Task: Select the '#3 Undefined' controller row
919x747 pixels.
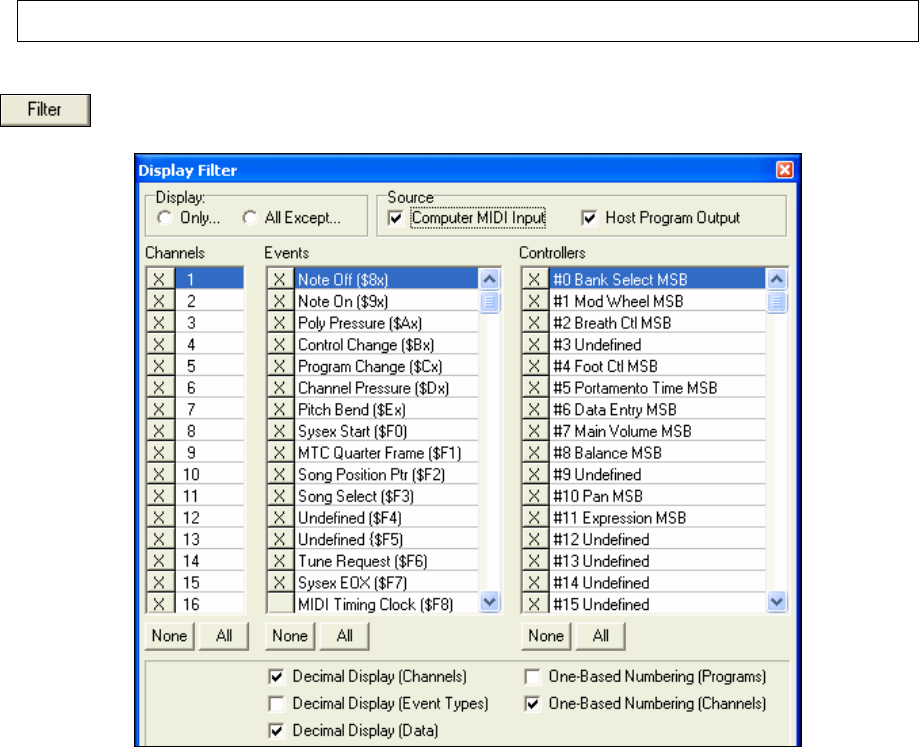Action: click(x=657, y=344)
